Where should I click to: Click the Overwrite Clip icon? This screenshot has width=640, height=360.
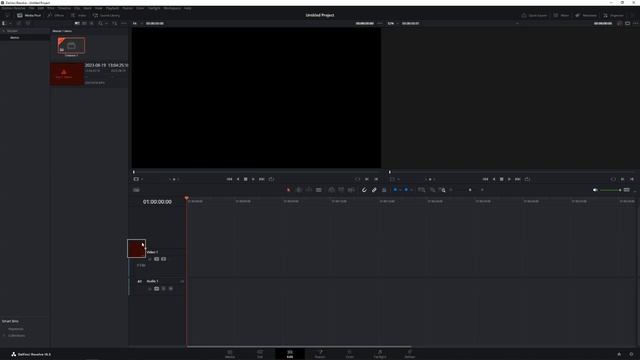pyautogui.click(x=341, y=190)
